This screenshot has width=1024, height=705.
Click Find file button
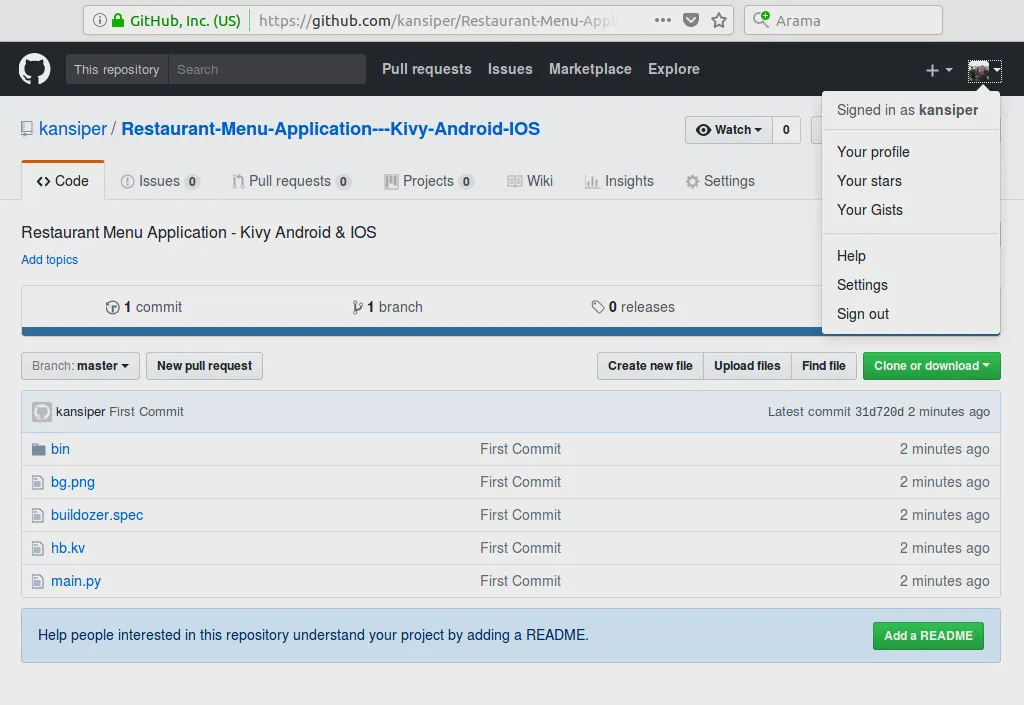[x=824, y=366]
